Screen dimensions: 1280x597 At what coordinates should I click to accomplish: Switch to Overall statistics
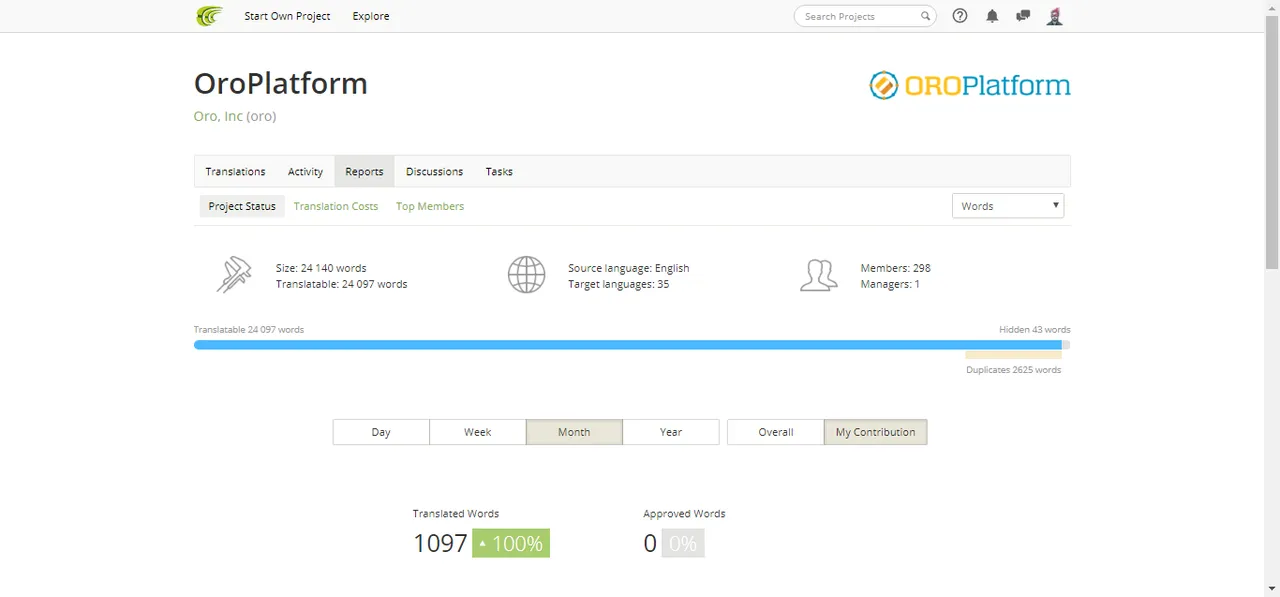[x=776, y=432]
